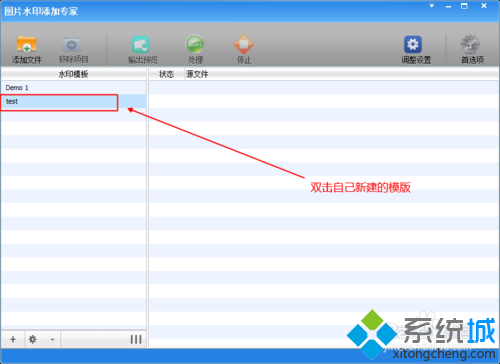Open the title bar dropdown arrow menu
The width and height of the screenshot is (500, 364).
pos(432,6)
